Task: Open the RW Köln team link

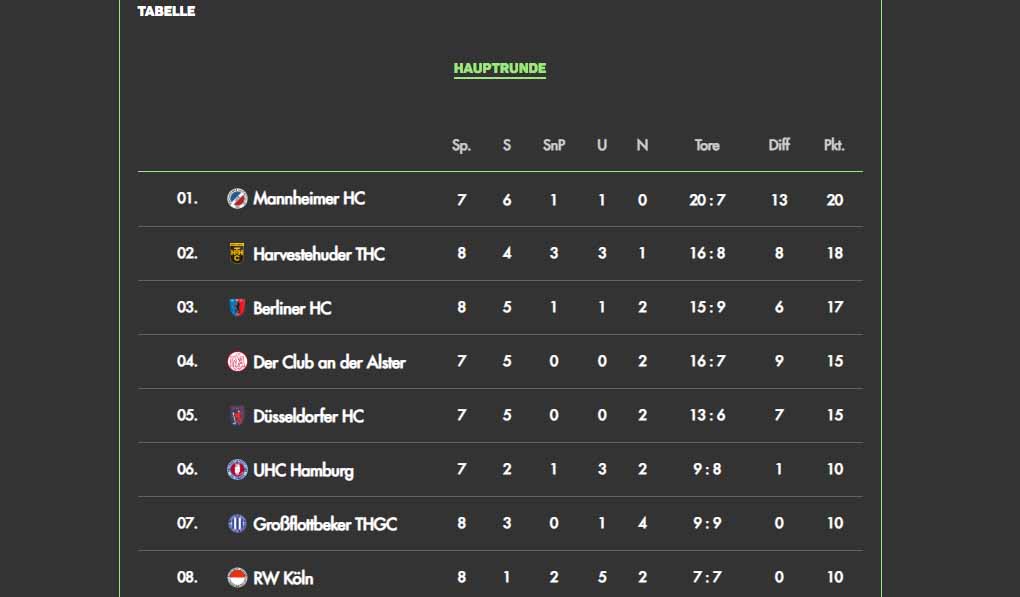Action: 283,577
